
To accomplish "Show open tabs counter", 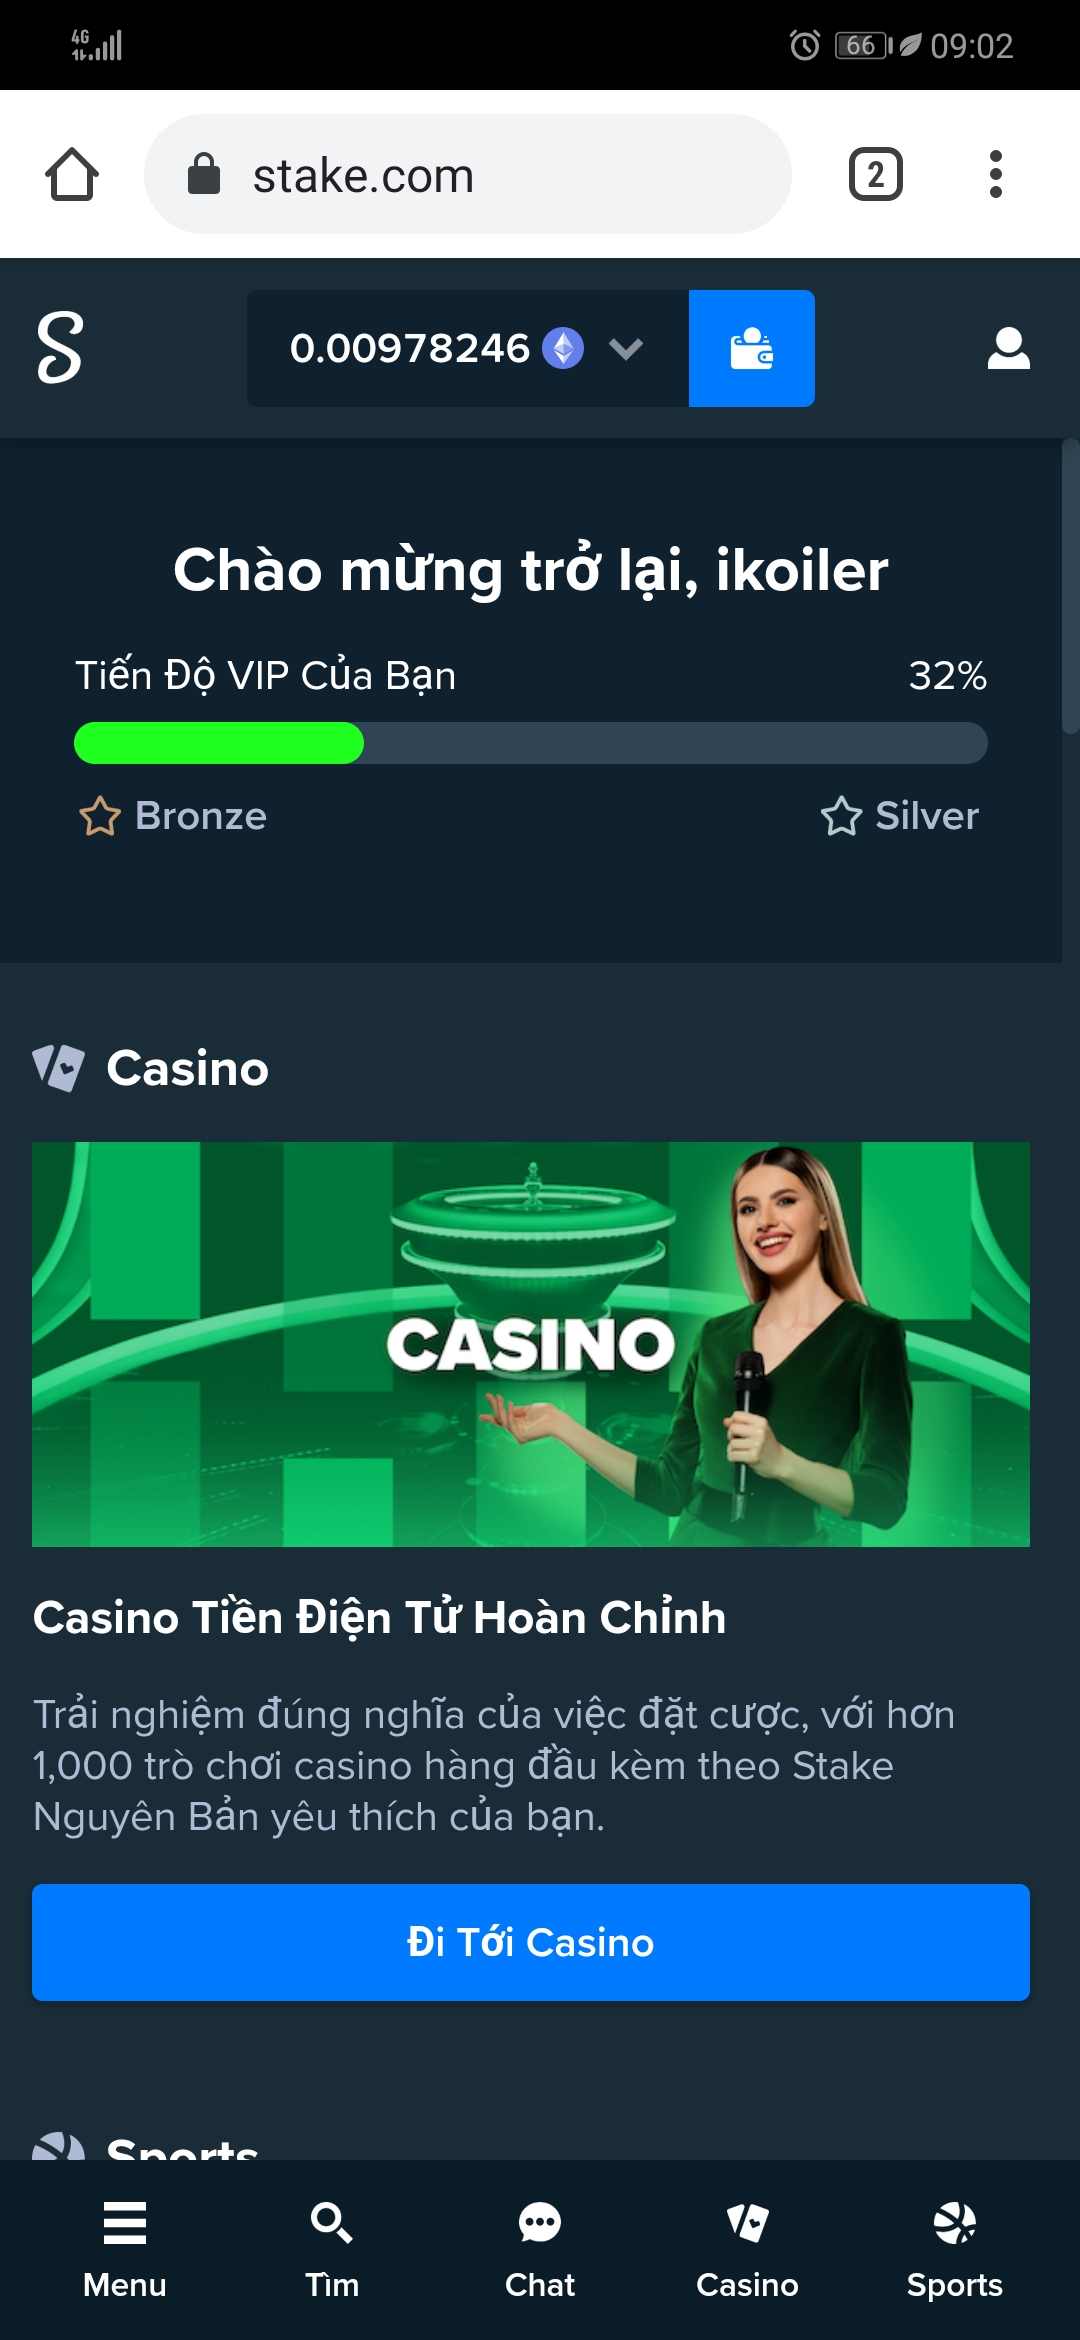I will [x=876, y=174].
